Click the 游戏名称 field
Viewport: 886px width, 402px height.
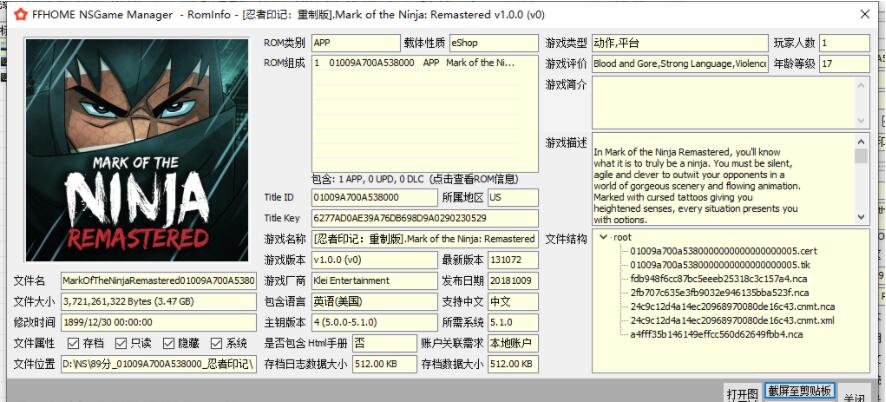pyautogui.click(x=425, y=239)
